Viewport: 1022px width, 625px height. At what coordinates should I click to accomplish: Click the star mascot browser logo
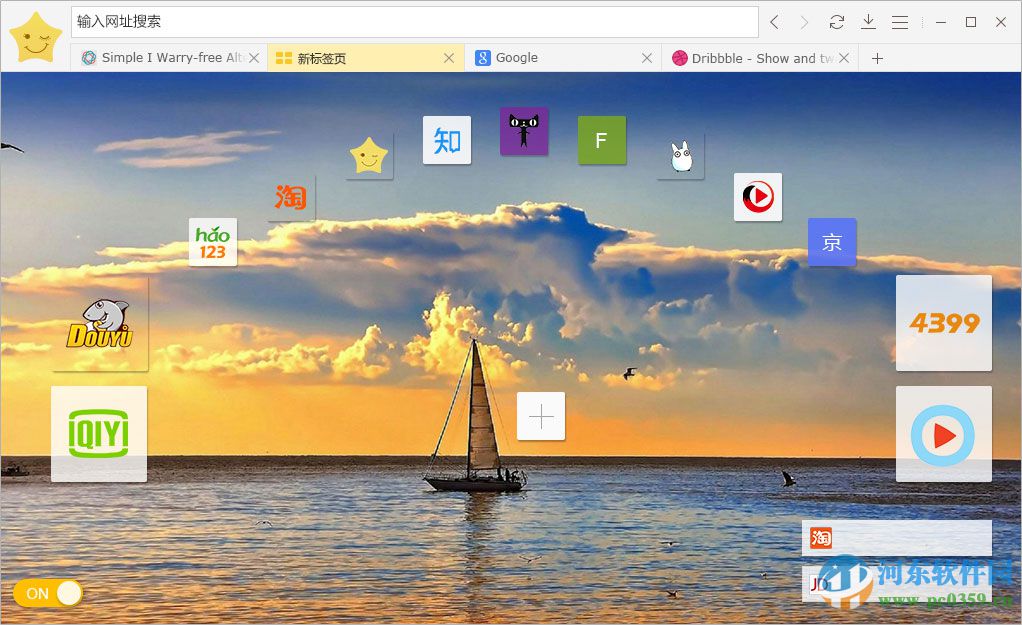[35, 37]
